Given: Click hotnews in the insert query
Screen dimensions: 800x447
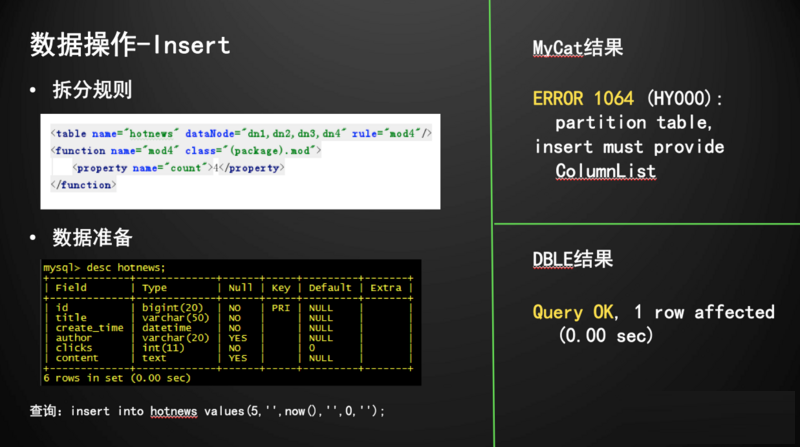Looking at the screenshot, I should (x=173, y=411).
